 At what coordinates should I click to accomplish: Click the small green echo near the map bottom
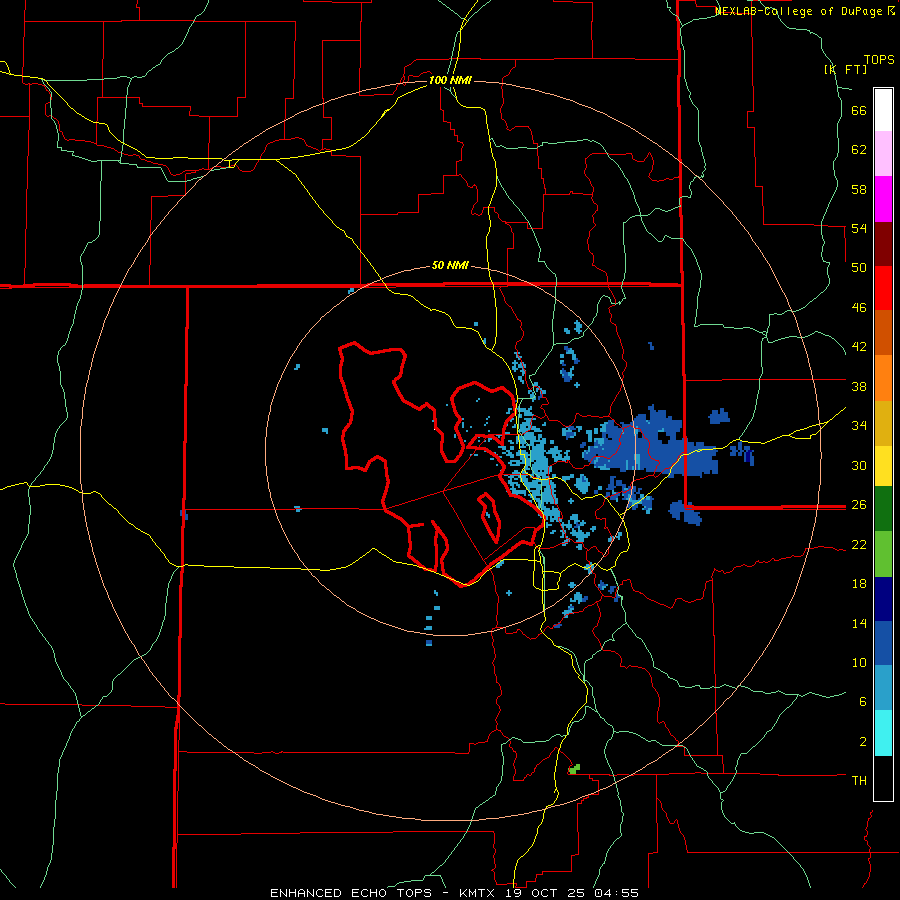pos(574,769)
